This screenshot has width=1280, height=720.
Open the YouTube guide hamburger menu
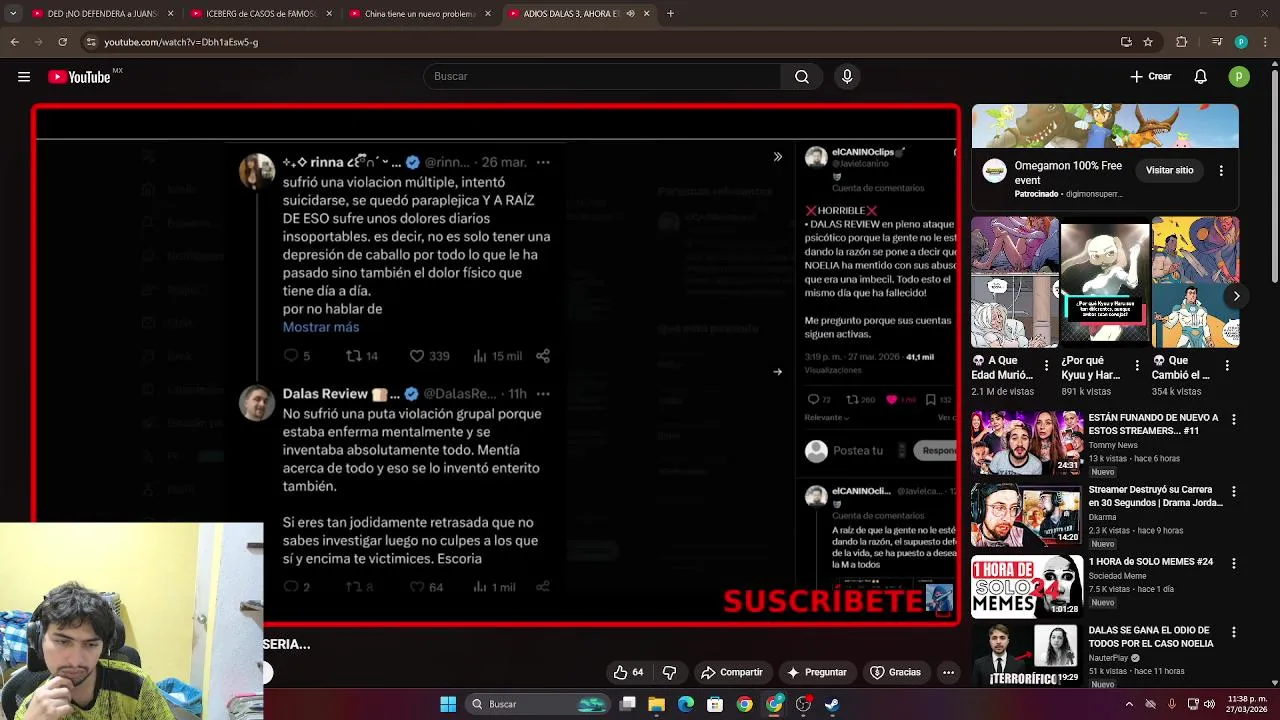[24, 77]
